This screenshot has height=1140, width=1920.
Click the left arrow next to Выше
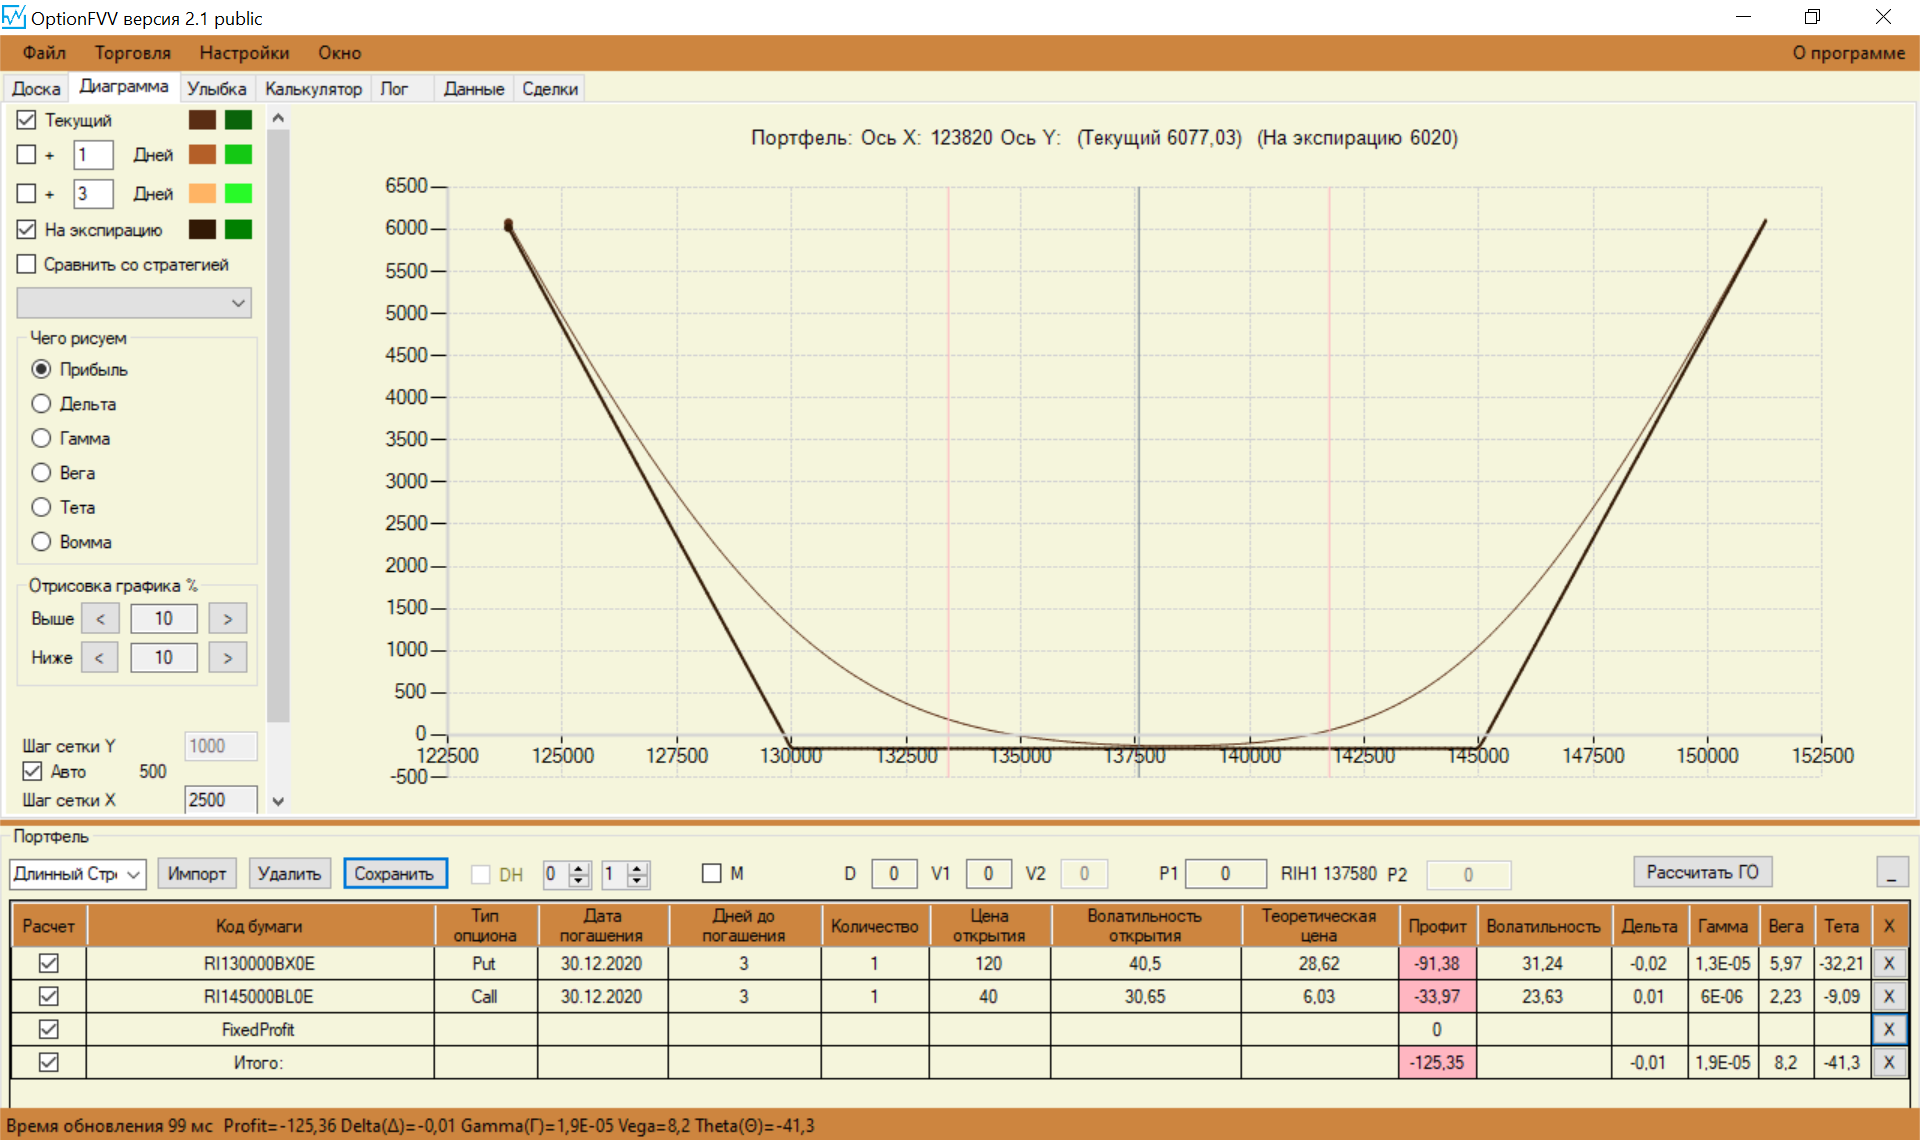coord(100,619)
